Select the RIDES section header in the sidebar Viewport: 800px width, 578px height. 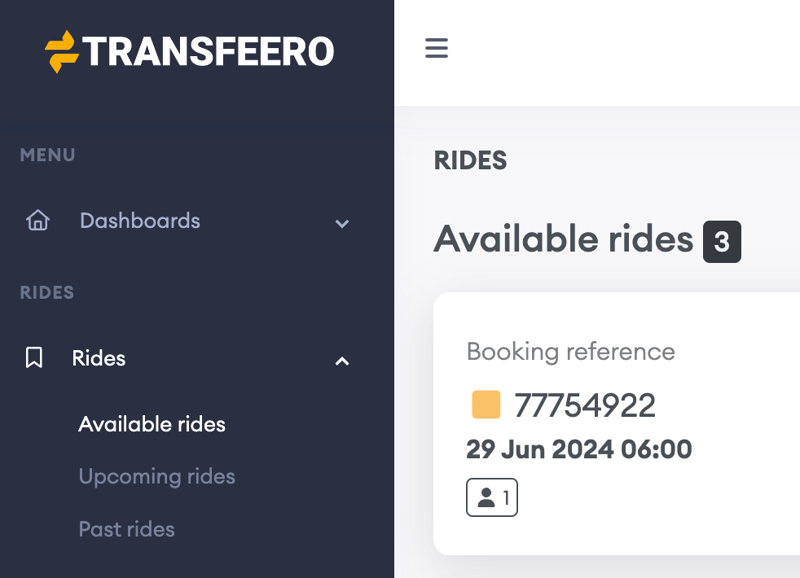pyautogui.click(x=46, y=292)
